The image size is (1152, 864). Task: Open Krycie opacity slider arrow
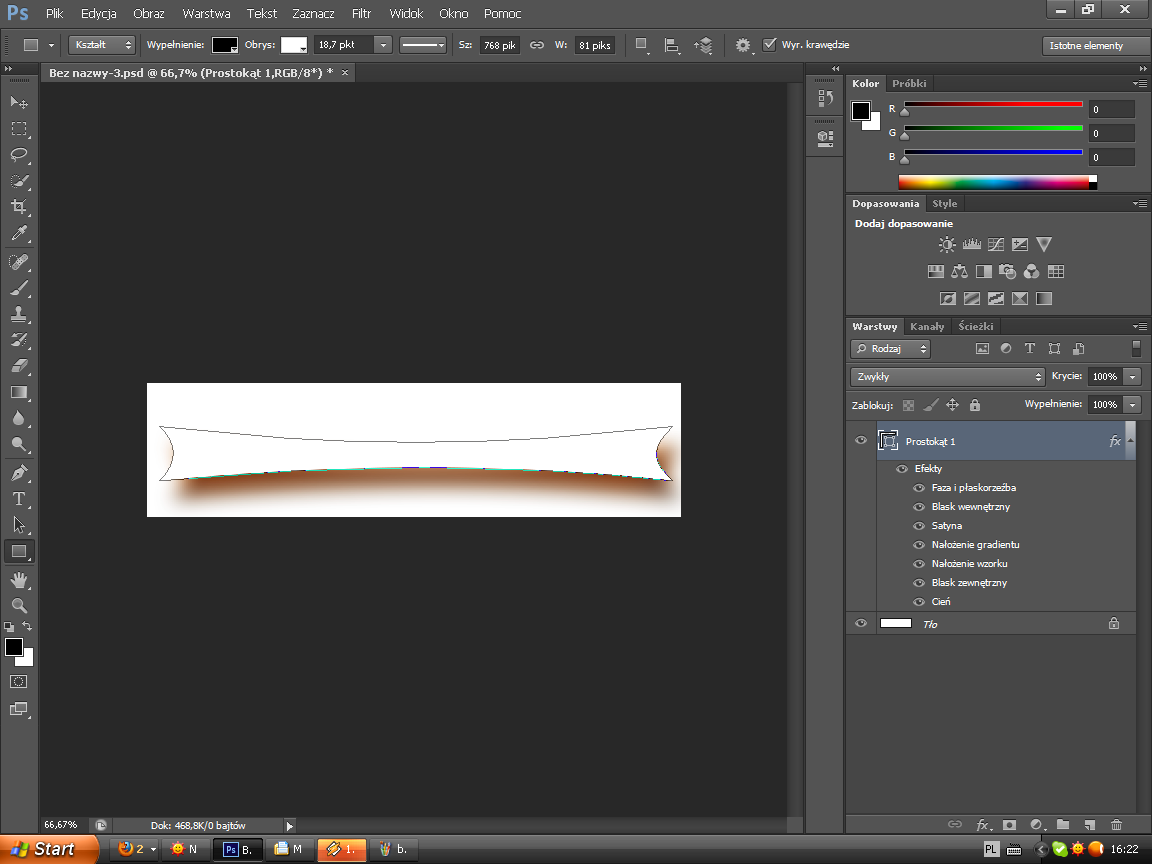[x=1133, y=377]
